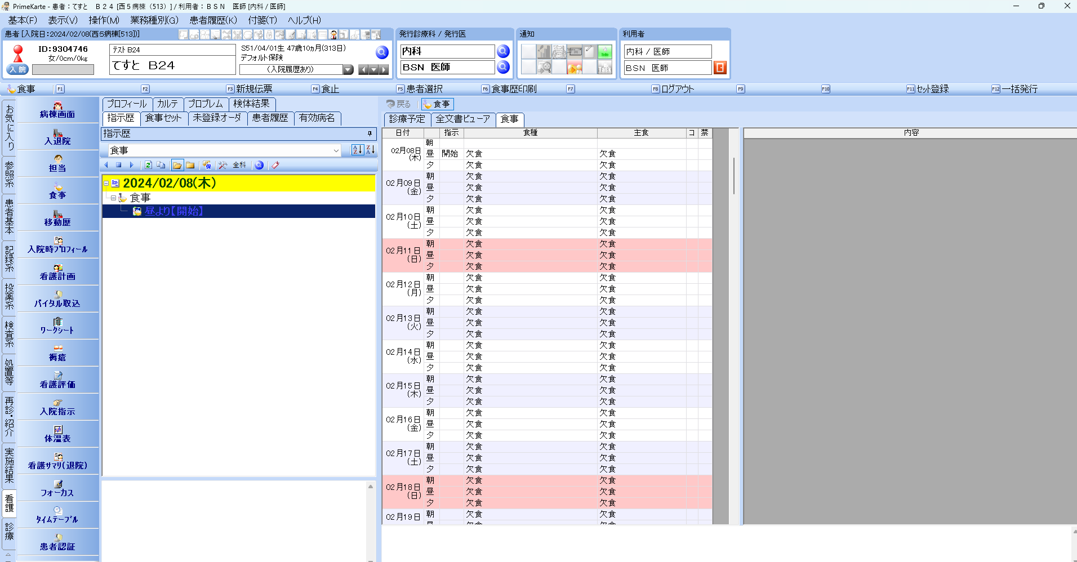Click the patient search magnifier icon
This screenshot has width=1077, height=562.
(382, 52)
